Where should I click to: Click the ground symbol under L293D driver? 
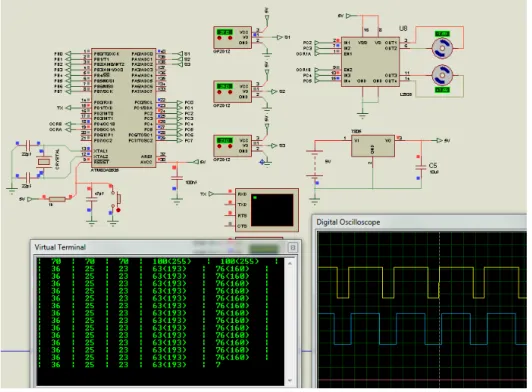(362, 116)
